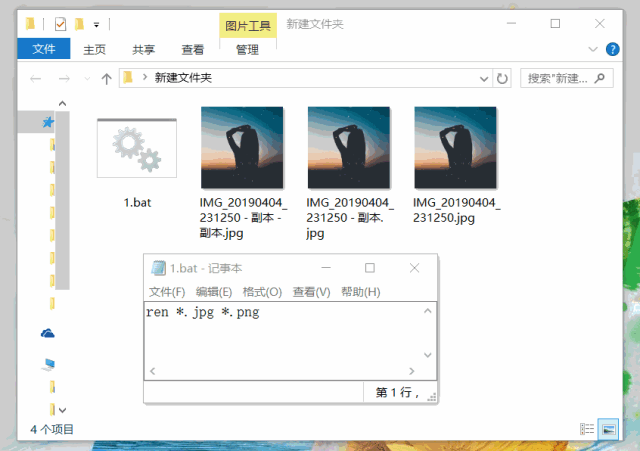Click the navigation pane vertical scrollbar thumb
Image resolution: width=640 pixels, height=451 pixels.
pos(62,200)
